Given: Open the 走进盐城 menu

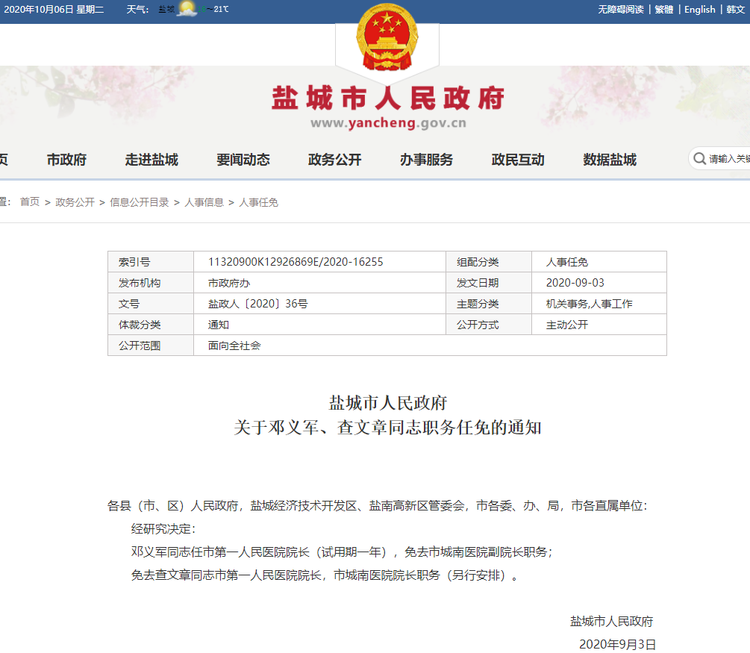Looking at the screenshot, I should coord(152,159).
